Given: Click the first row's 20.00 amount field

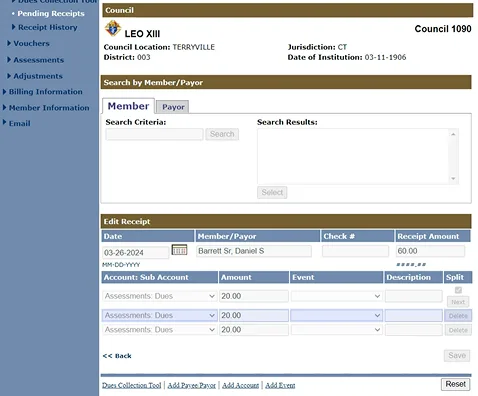Looking at the screenshot, I should click(254, 296).
